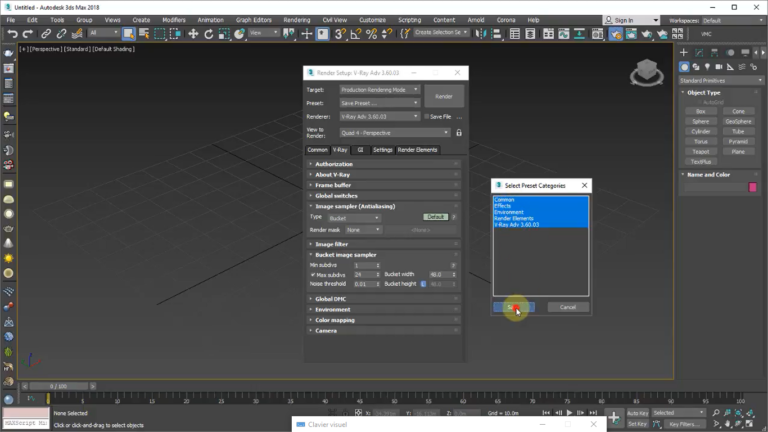This screenshot has width=768, height=432.
Task: Click the Zoom viewport navigation icon
Action: tap(716, 413)
